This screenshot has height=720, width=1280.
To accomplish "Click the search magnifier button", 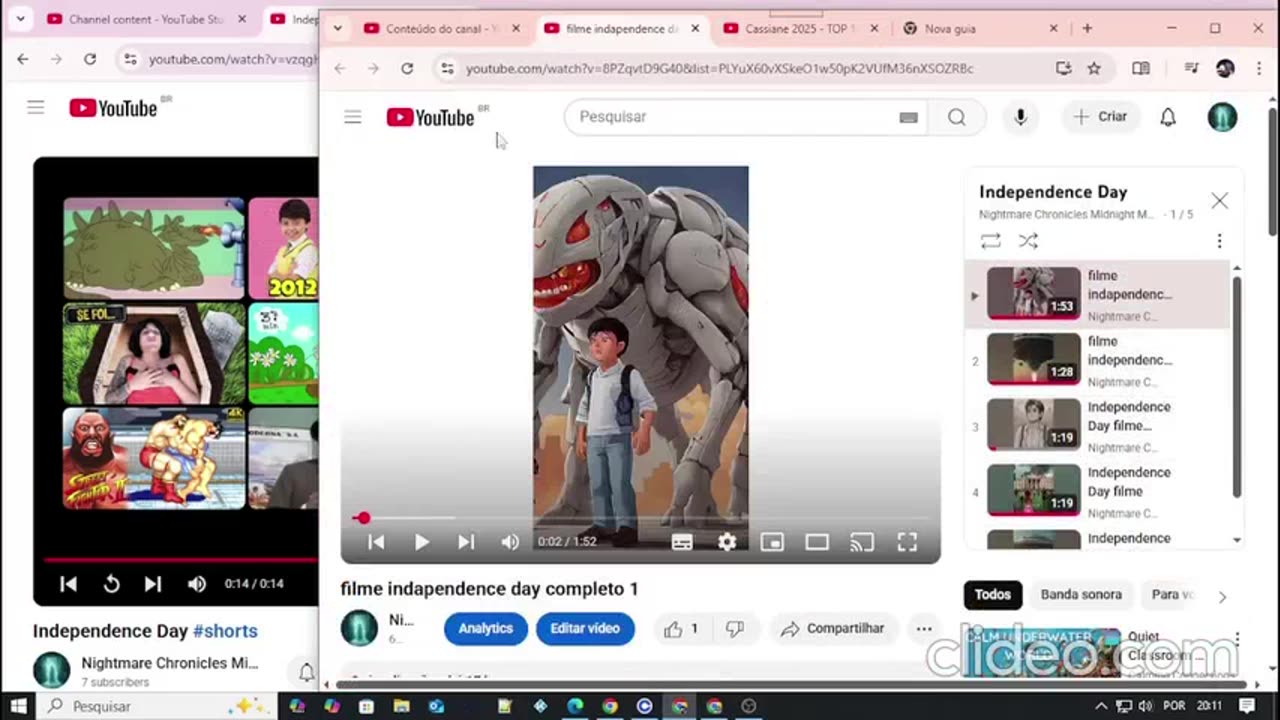I will [x=956, y=117].
